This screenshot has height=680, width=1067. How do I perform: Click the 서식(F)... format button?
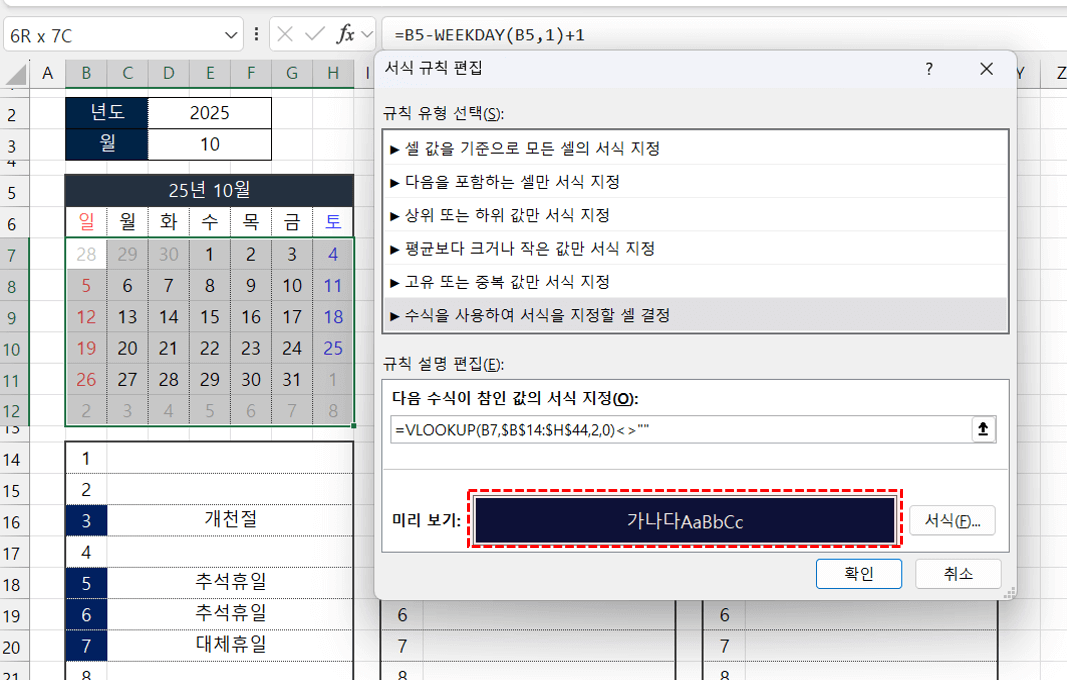(952, 521)
